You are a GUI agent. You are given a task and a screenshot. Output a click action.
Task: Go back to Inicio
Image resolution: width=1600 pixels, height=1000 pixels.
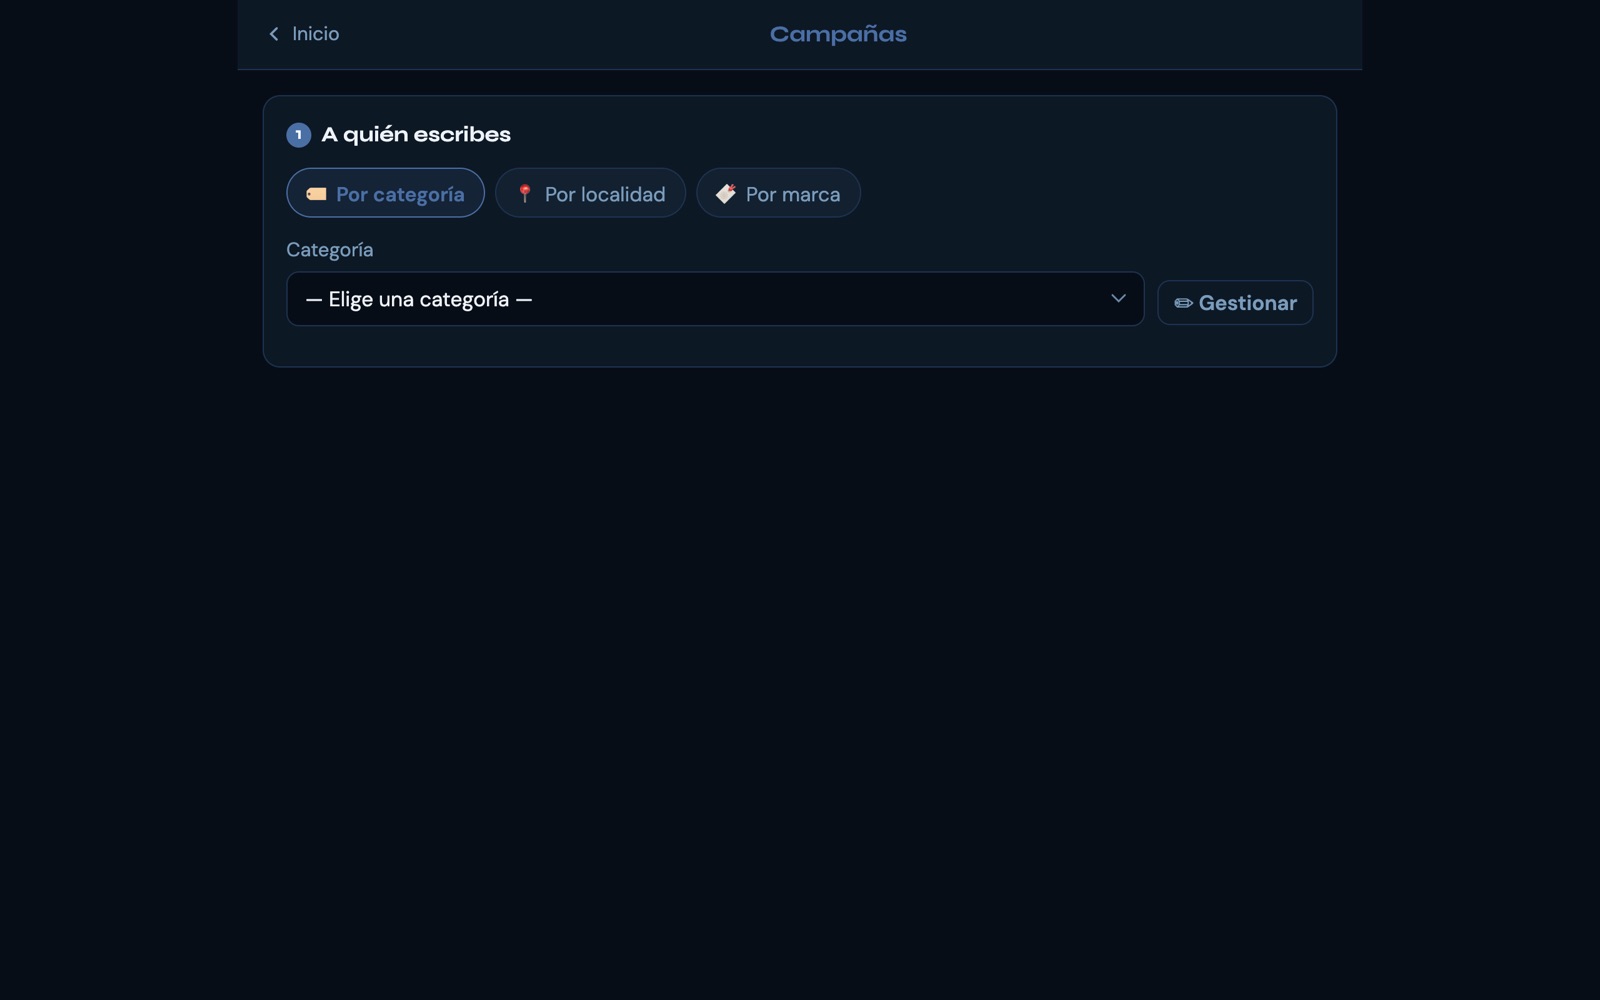coord(304,34)
